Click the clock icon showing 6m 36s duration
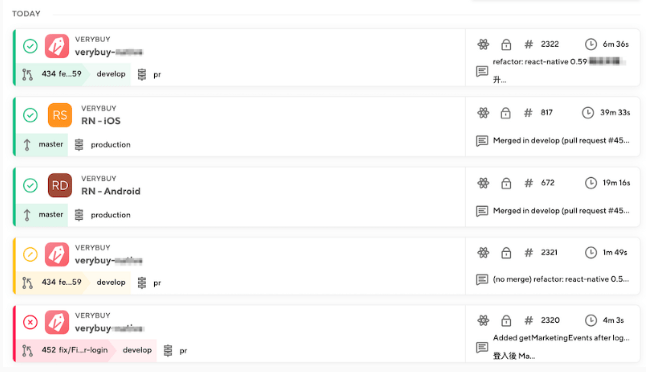646x372 pixels. pos(591,44)
